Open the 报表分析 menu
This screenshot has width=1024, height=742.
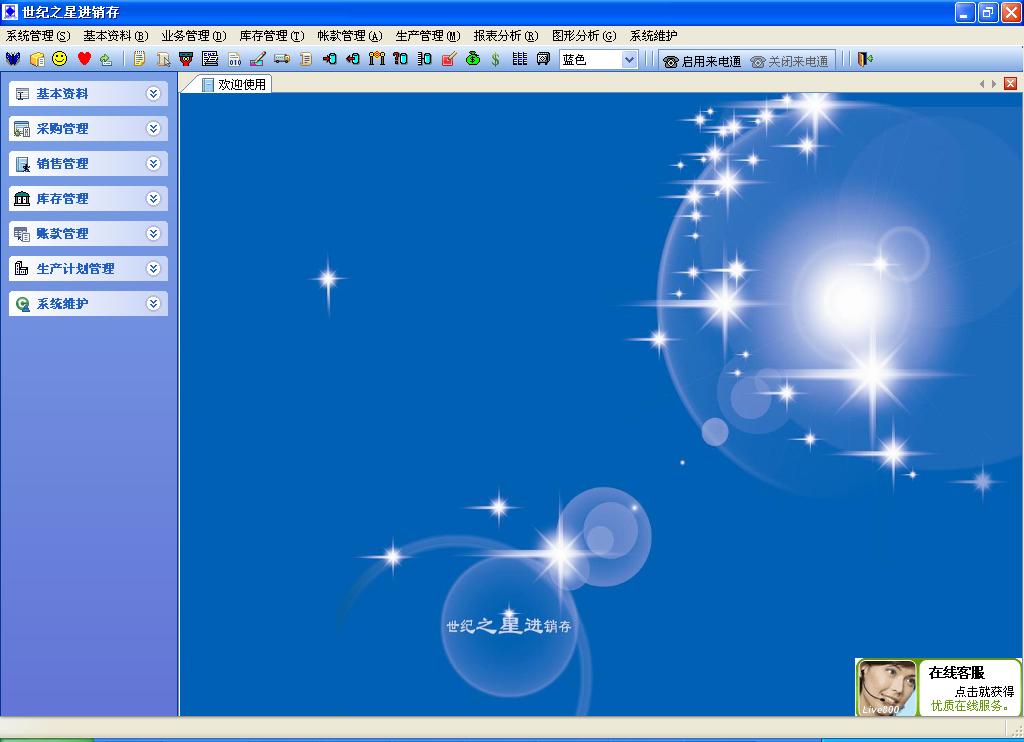[505, 36]
